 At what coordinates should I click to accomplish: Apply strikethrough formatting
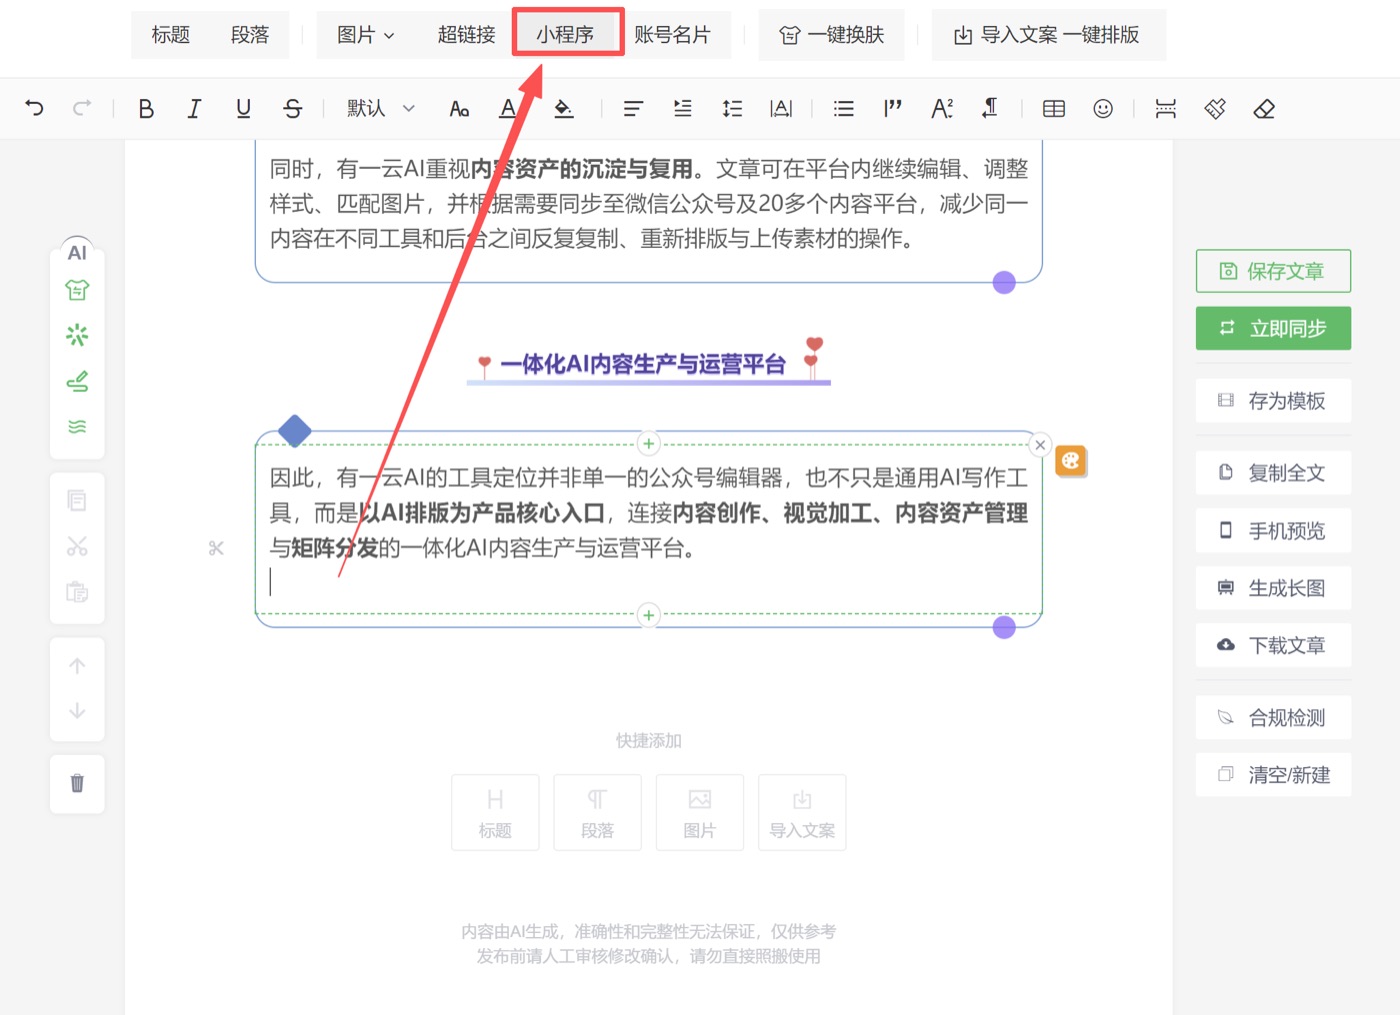[292, 108]
